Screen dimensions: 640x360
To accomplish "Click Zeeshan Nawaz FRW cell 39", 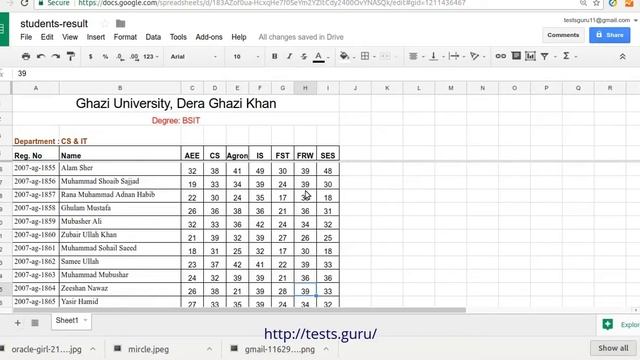I will tap(305, 290).
